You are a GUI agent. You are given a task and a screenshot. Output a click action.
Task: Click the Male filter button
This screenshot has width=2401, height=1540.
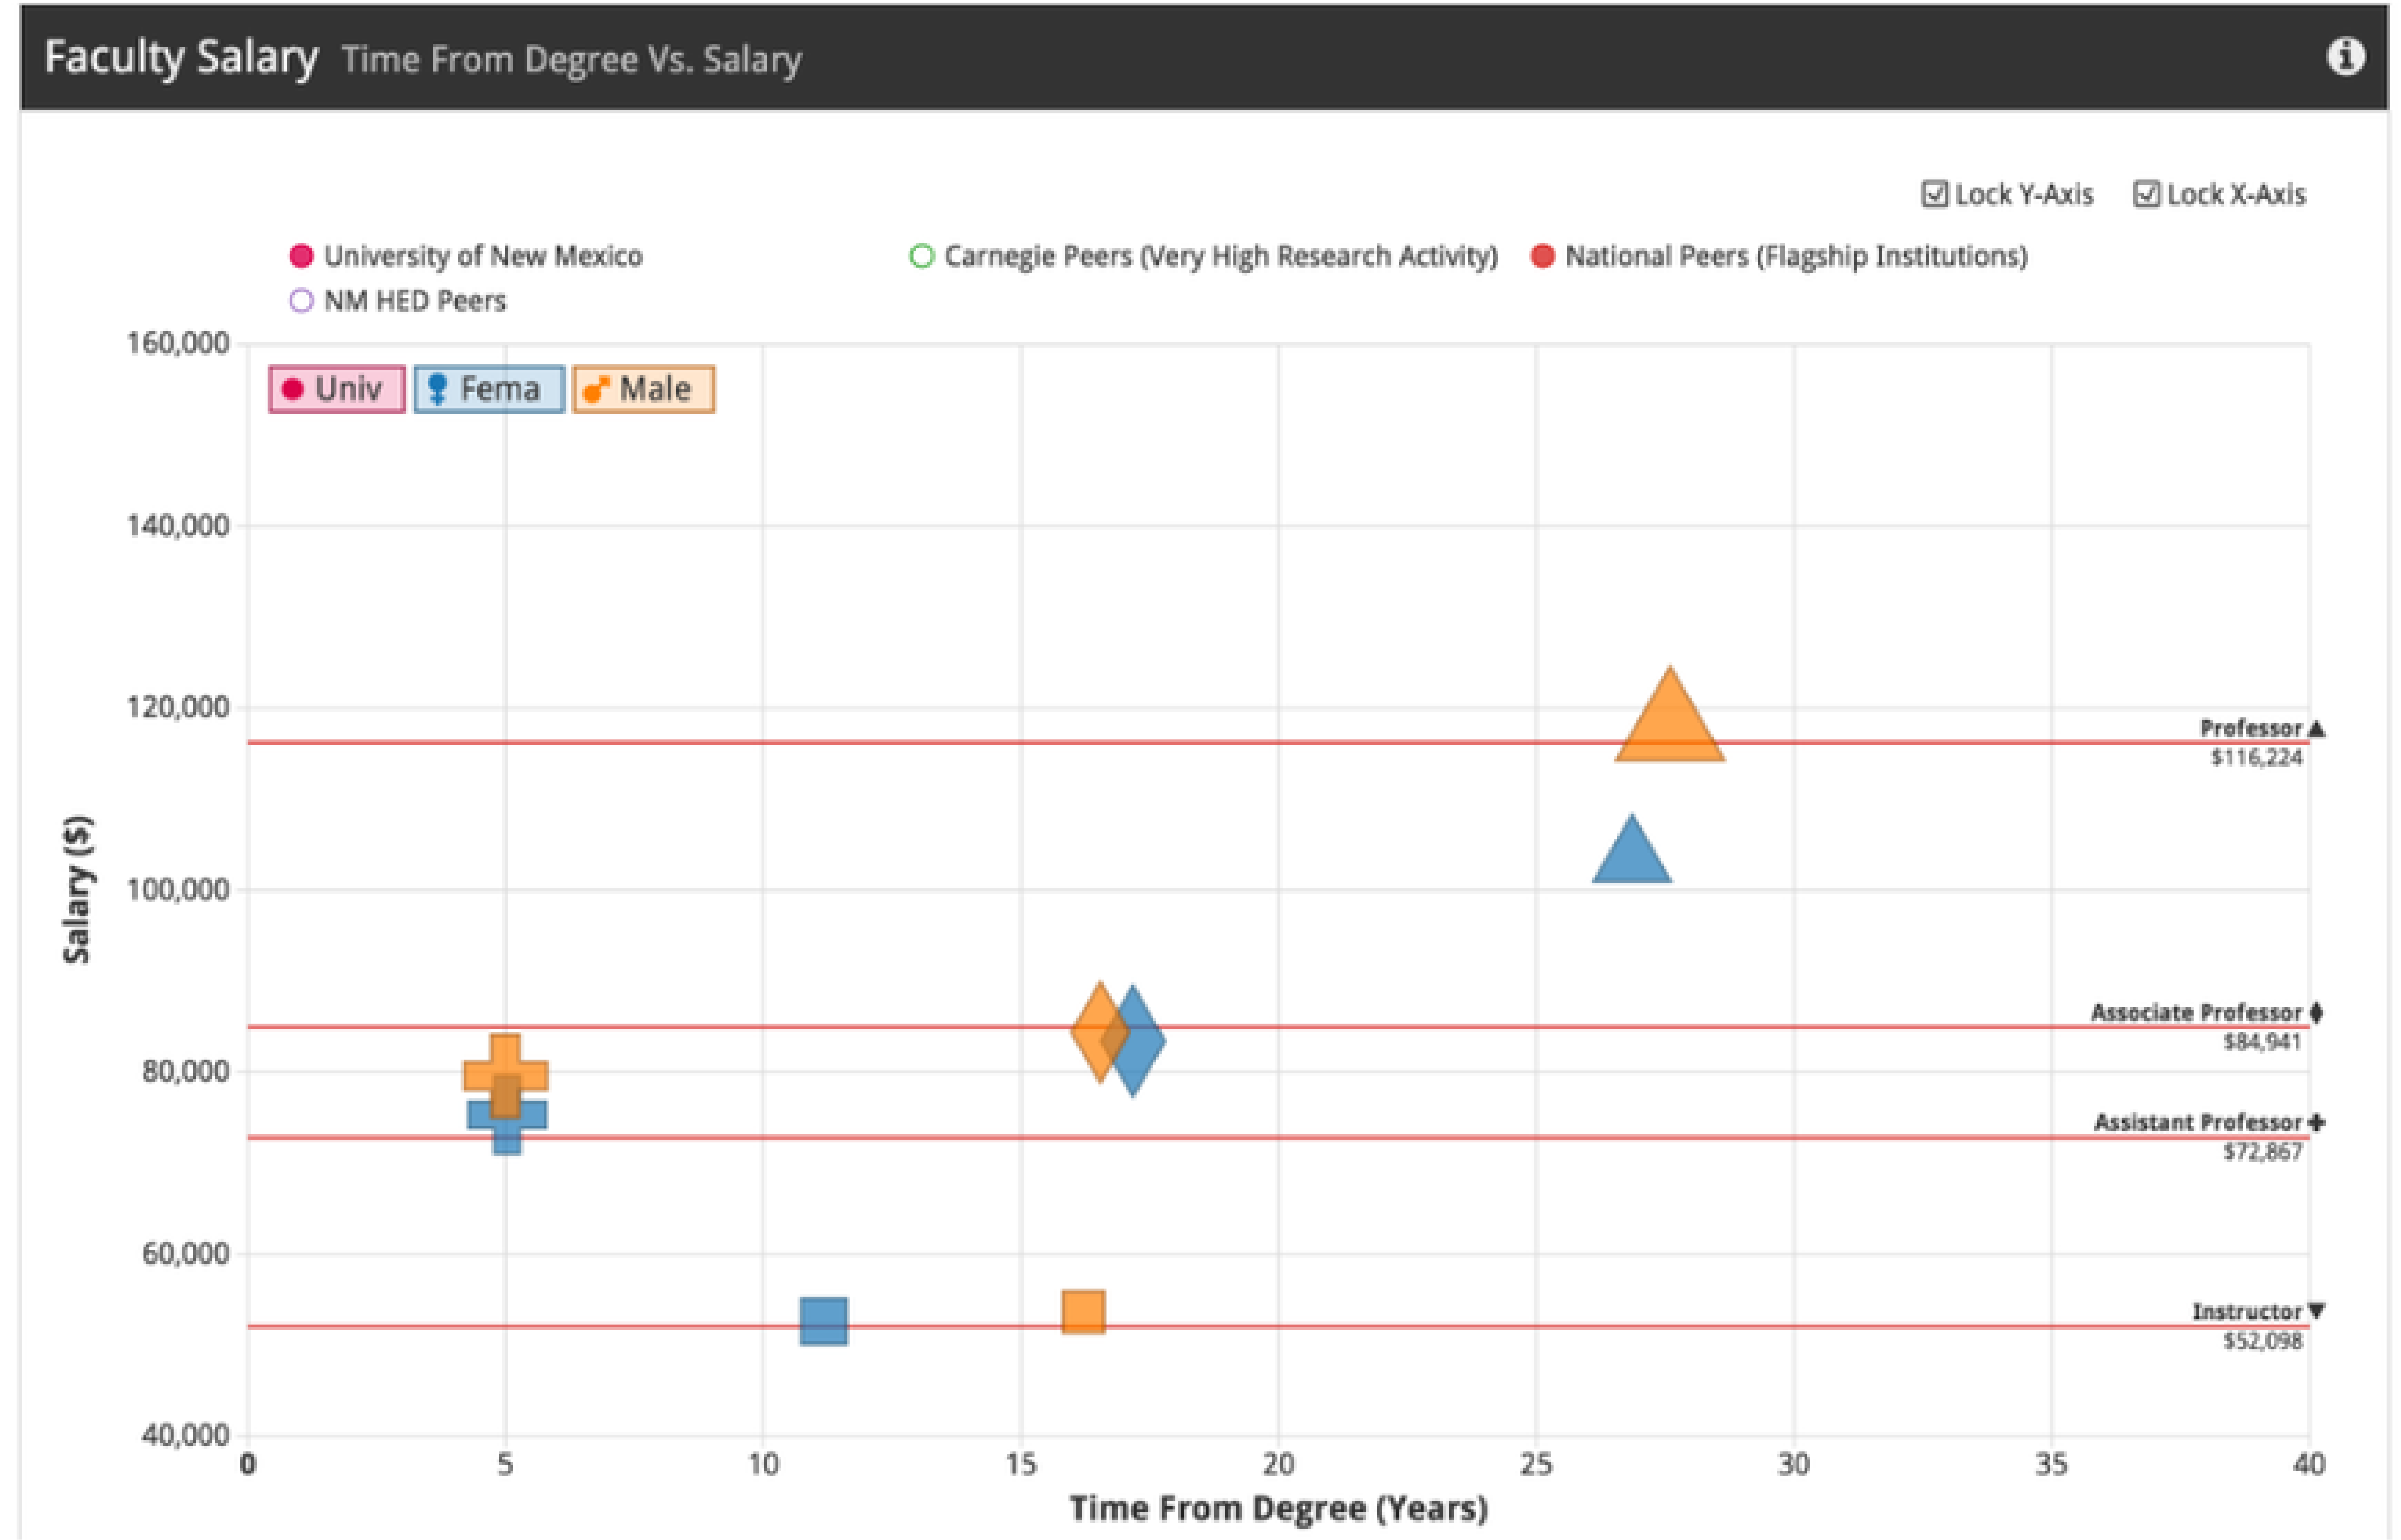(x=643, y=389)
